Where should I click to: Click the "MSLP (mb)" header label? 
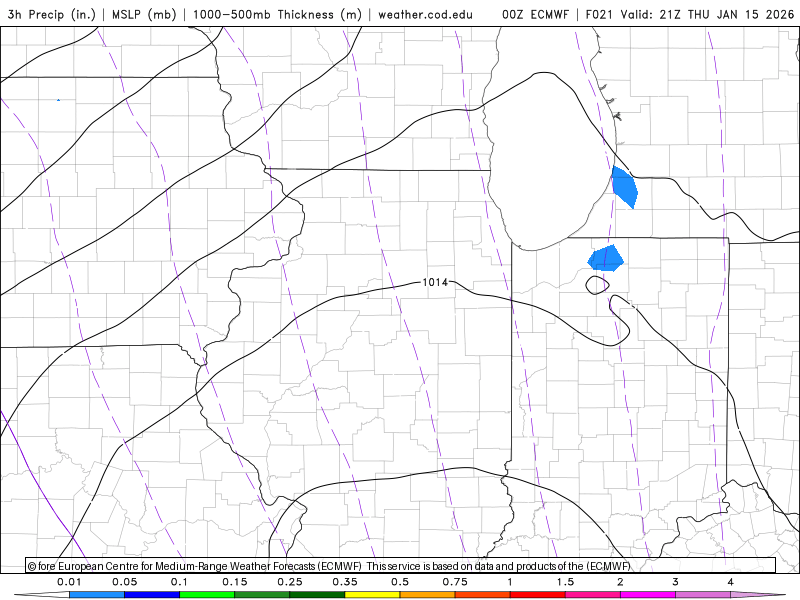point(143,14)
